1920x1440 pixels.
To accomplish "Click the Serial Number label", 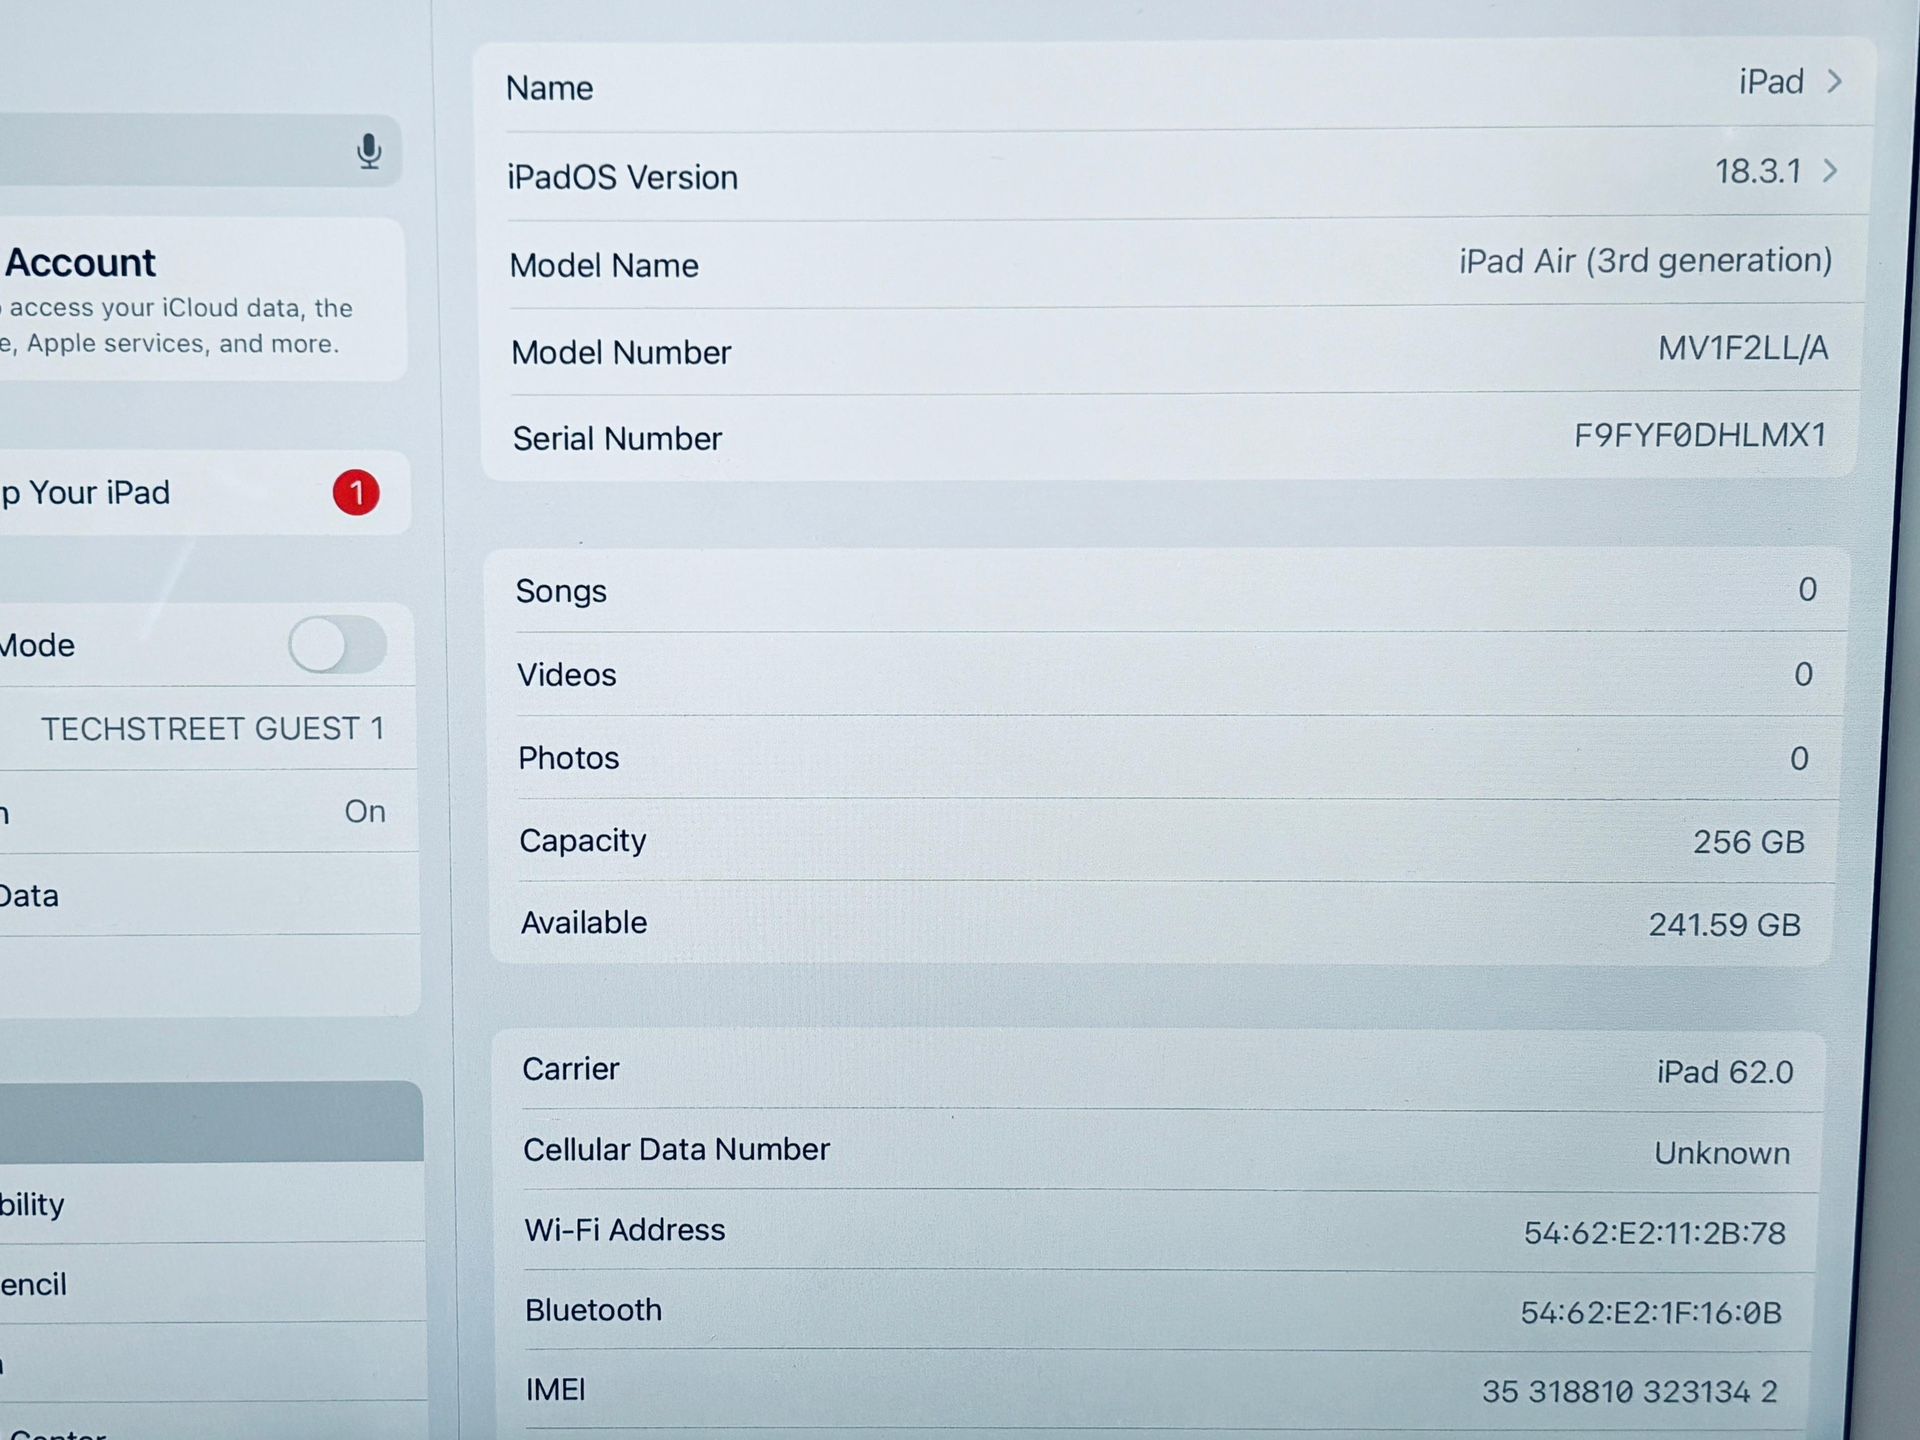I will coord(617,438).
